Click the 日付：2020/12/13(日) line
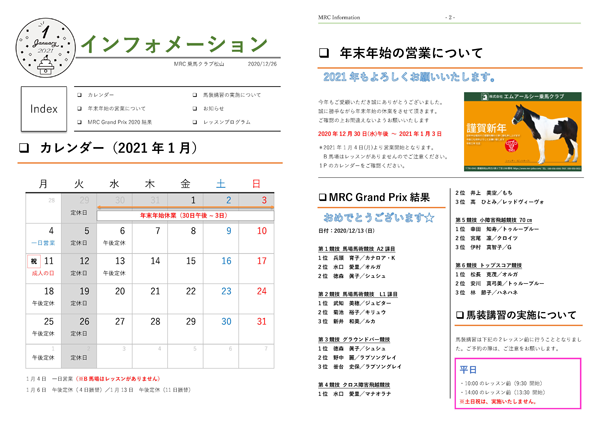The height and width of the screenshot is (424, 600). [x=346, y=231]
